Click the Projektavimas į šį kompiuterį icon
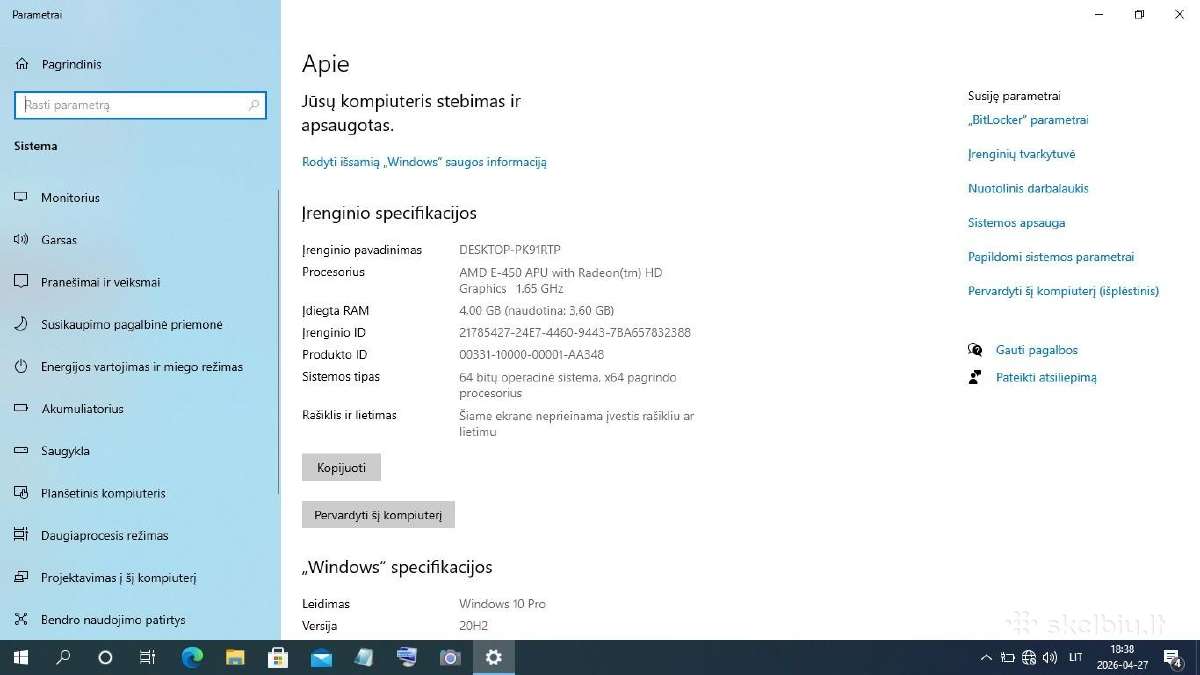 point(21,578)
